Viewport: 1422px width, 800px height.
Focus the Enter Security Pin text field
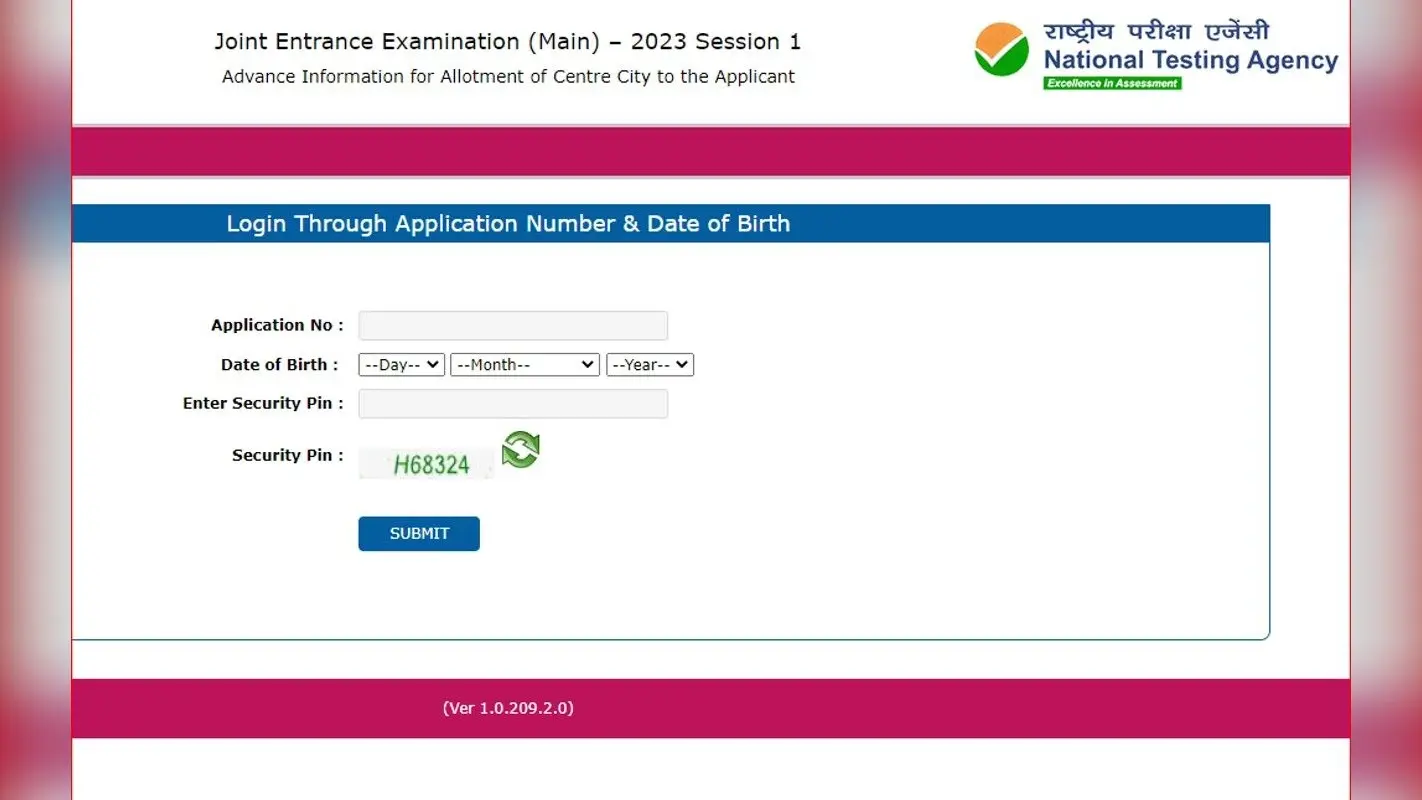[513, 404]
